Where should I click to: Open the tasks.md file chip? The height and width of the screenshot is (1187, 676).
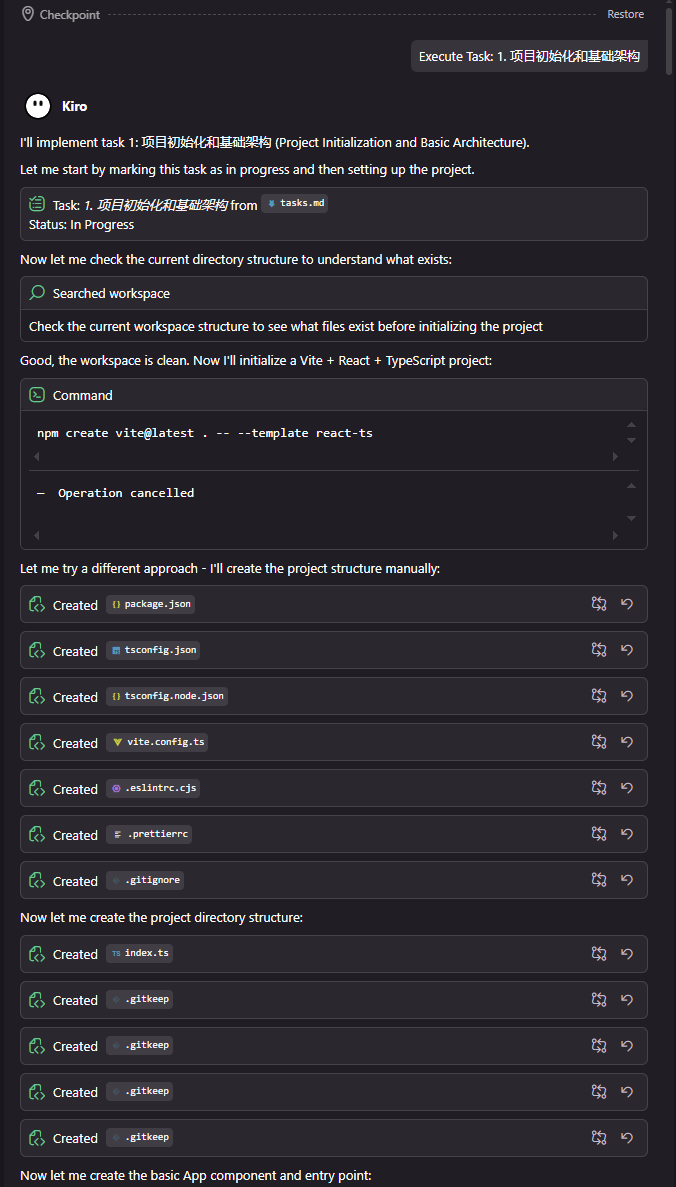point(295,204)
